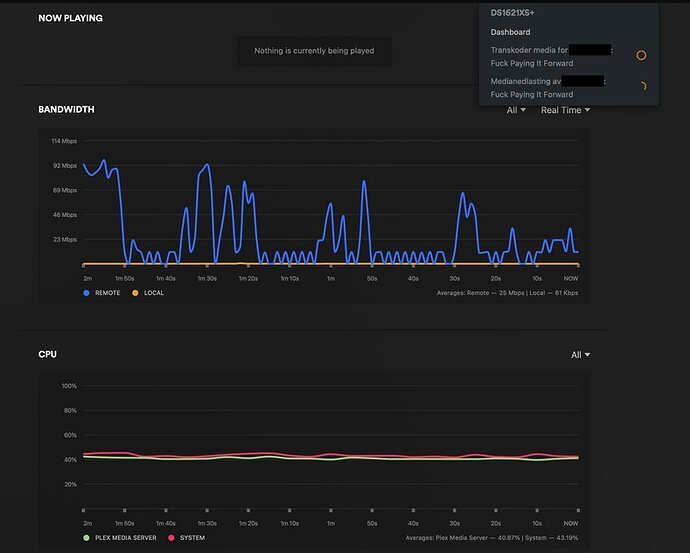Click the CPU section heading
The image size is (690, 553).
coord(48,354)
